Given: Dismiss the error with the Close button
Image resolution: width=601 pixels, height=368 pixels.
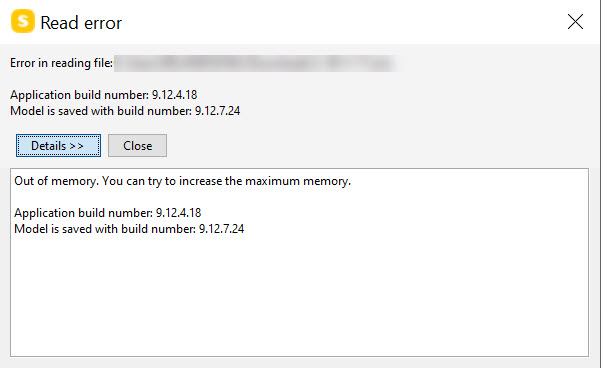Looking at the screenshot, I should click(137, 146).
